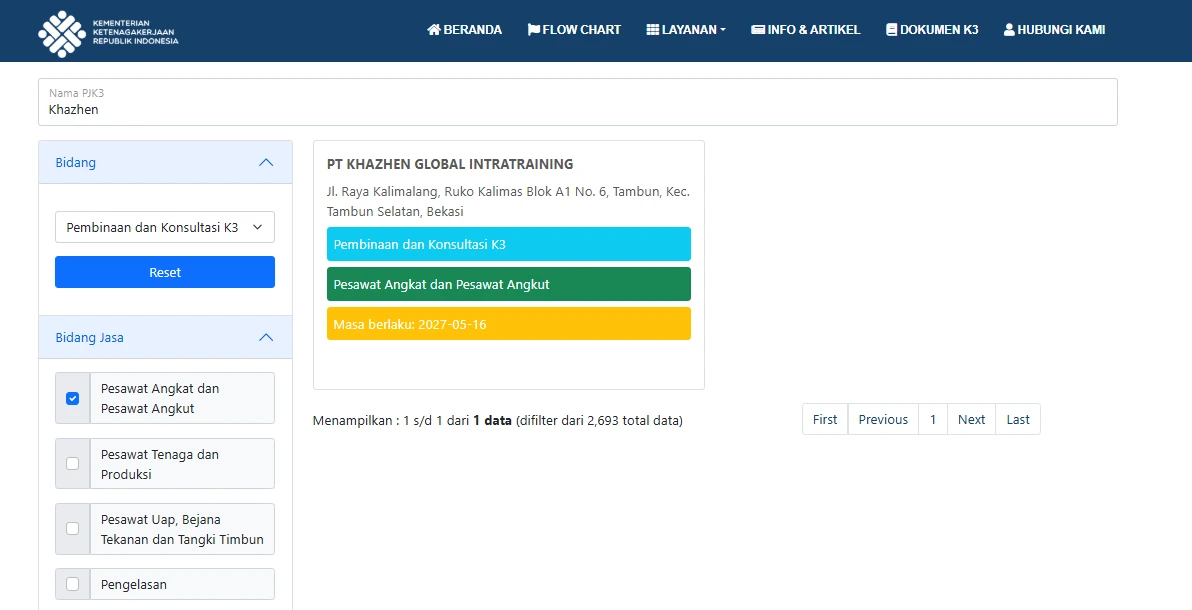Open PT Khazhen Global Intratraining title

(x=450, y=164)
